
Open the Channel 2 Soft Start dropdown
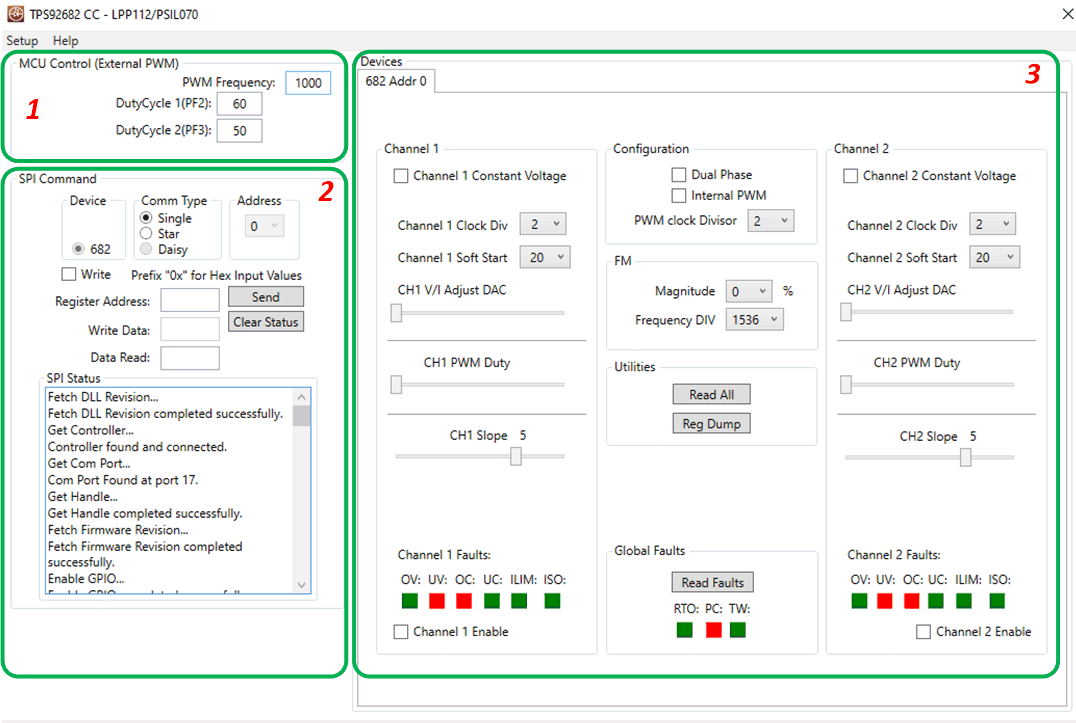(x=995, y=257)
